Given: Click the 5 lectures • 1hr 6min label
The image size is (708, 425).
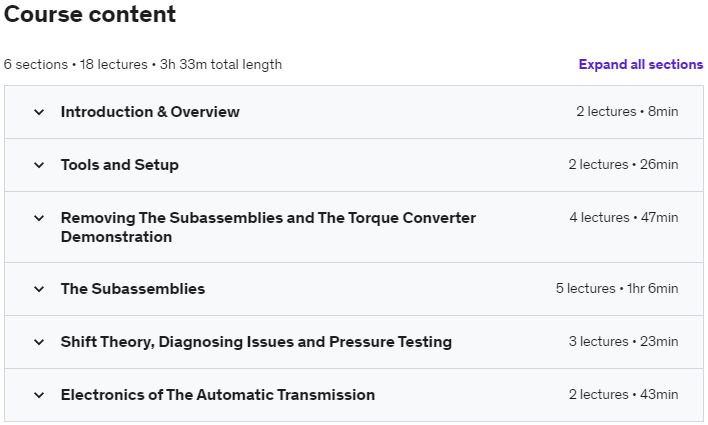Looking at the screenshot, I should 617,289.
